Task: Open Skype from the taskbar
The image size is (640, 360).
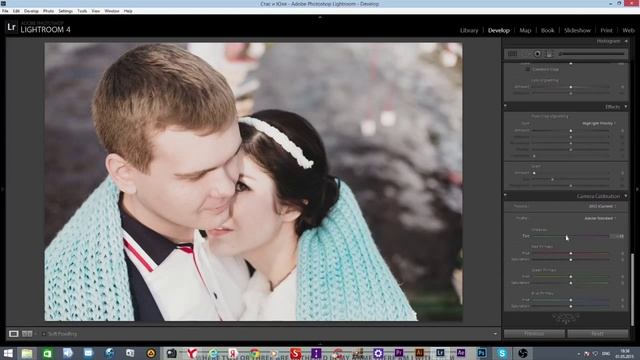Action: (502, 353)
